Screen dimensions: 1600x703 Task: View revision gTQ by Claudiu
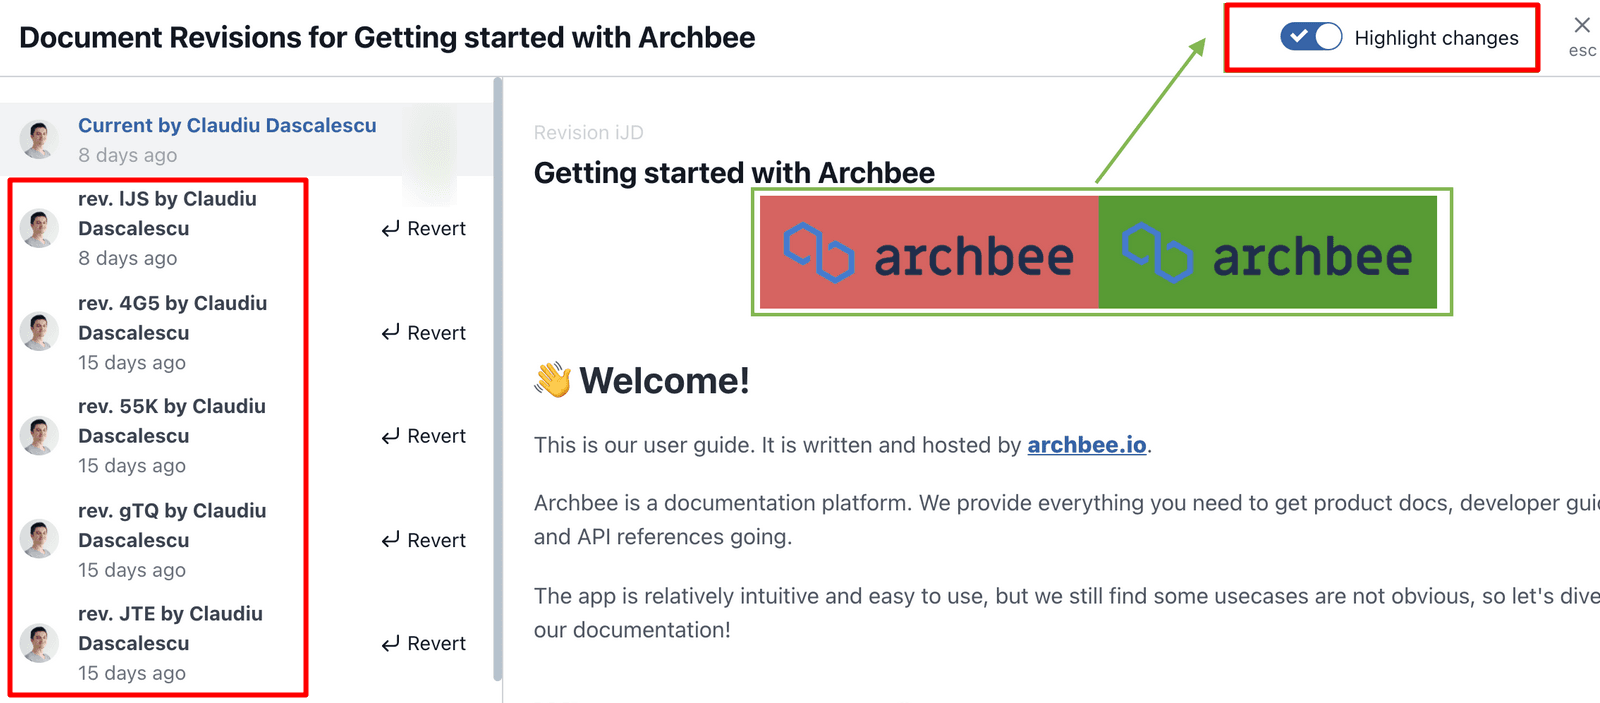172,525
